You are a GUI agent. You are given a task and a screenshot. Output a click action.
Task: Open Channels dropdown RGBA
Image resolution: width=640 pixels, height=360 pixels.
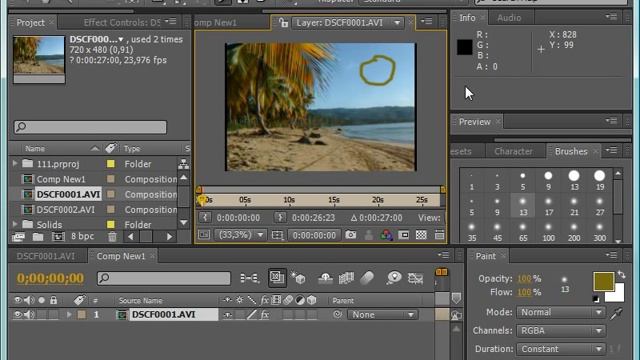click(561, 331)
